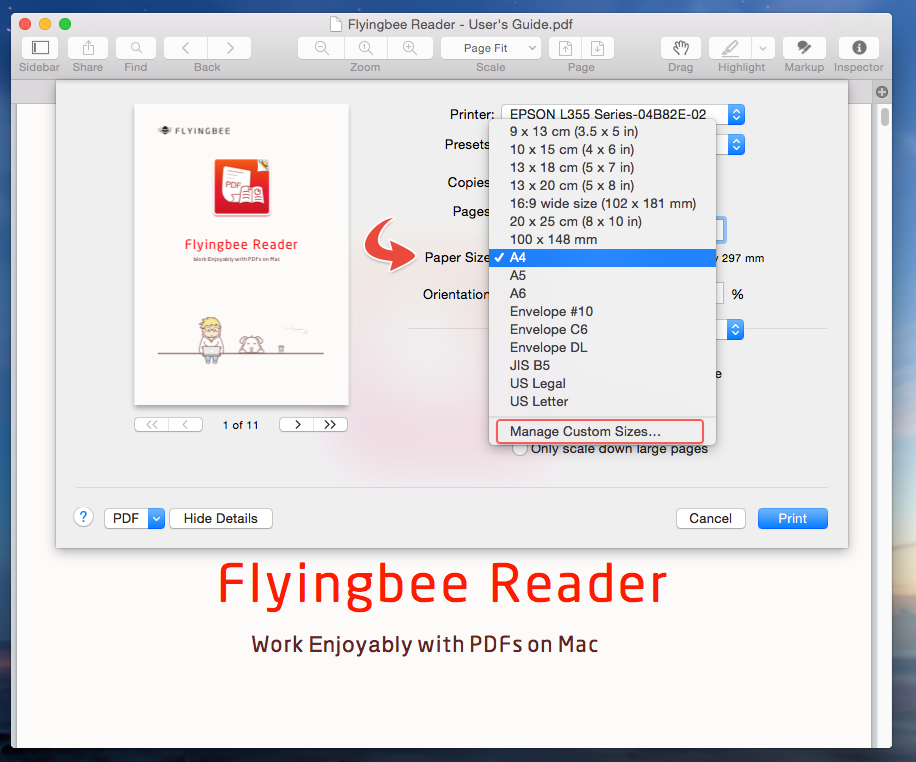916x762 pixels.
Task: Open print dialog help question mark
Action: [84, 517]
